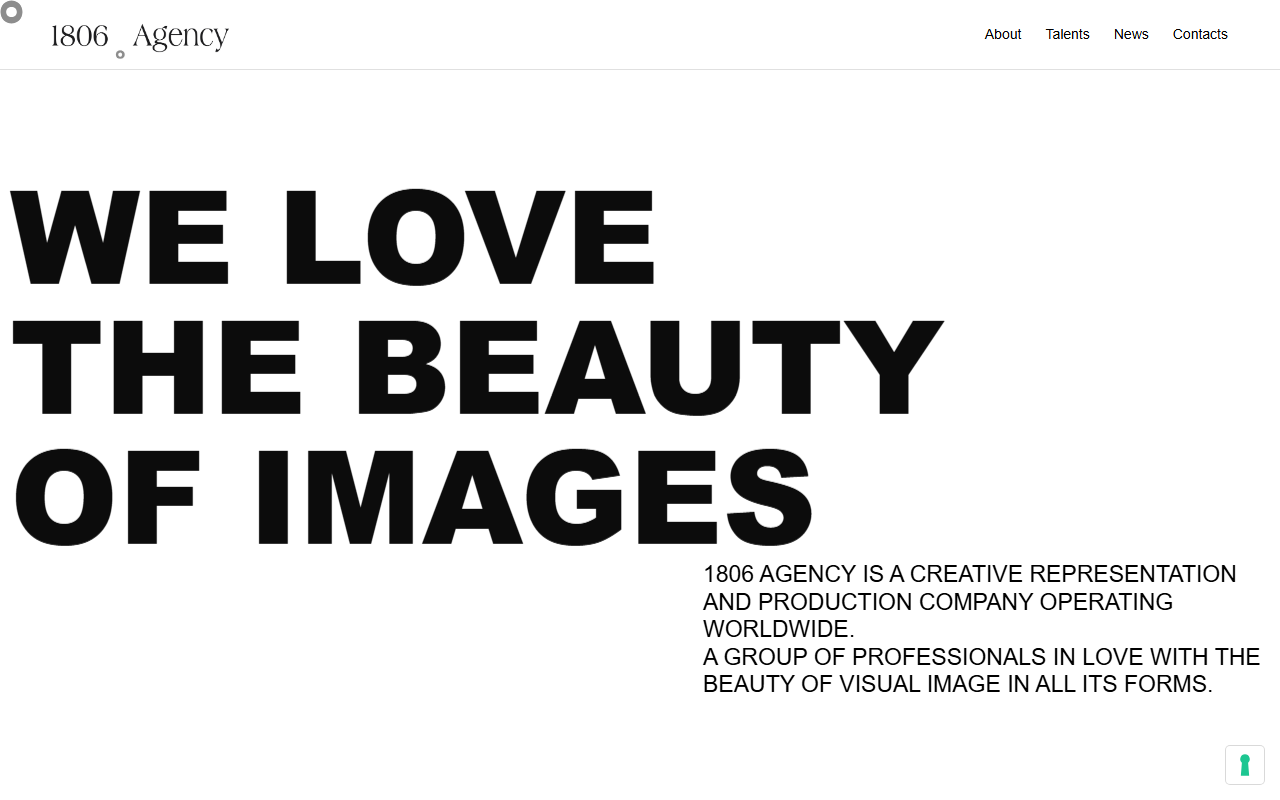Viewport: 1280px width, 800px height.
Task: Open the About page
Action: coord(1003,34)
